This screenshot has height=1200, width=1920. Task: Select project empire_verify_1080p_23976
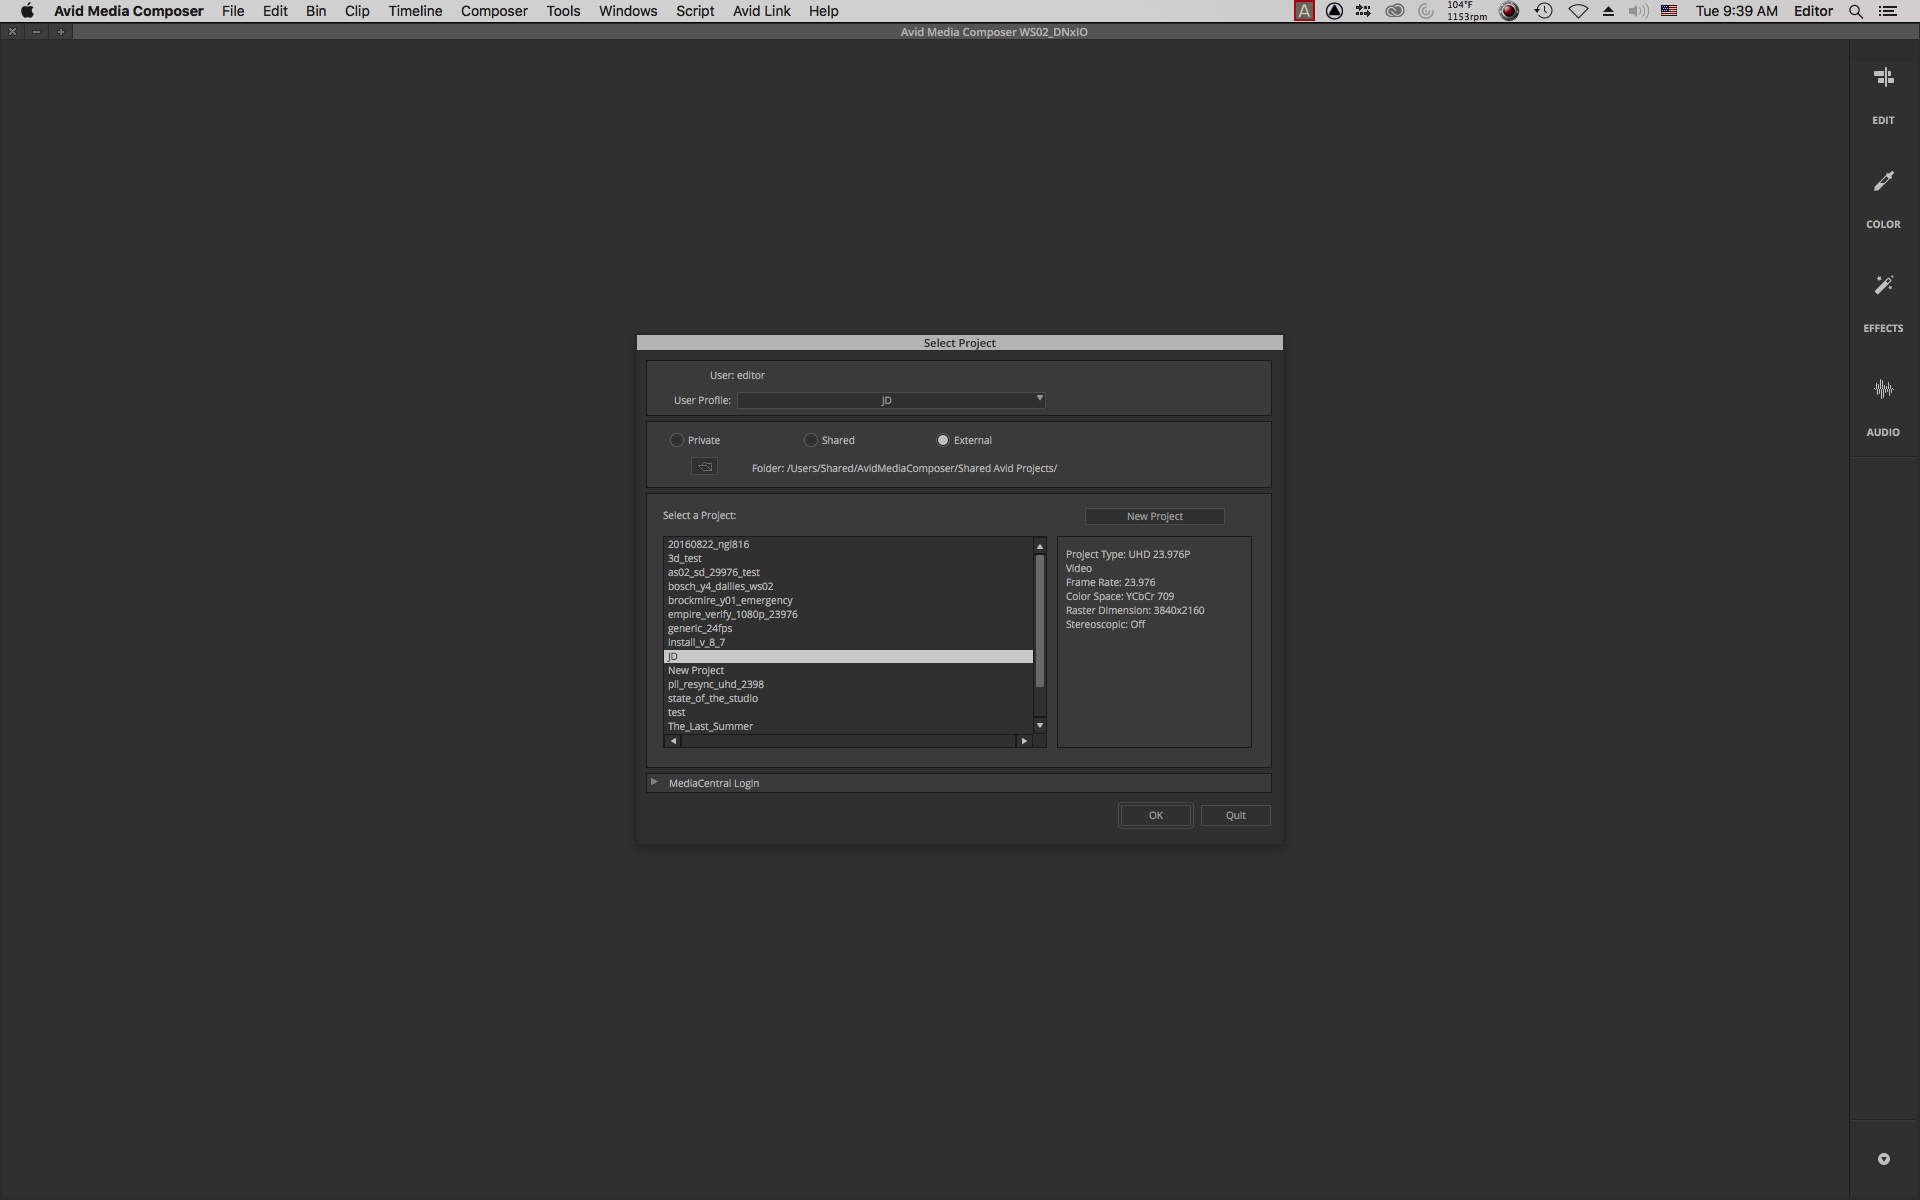pyautogui.click(x=848, y=614)
